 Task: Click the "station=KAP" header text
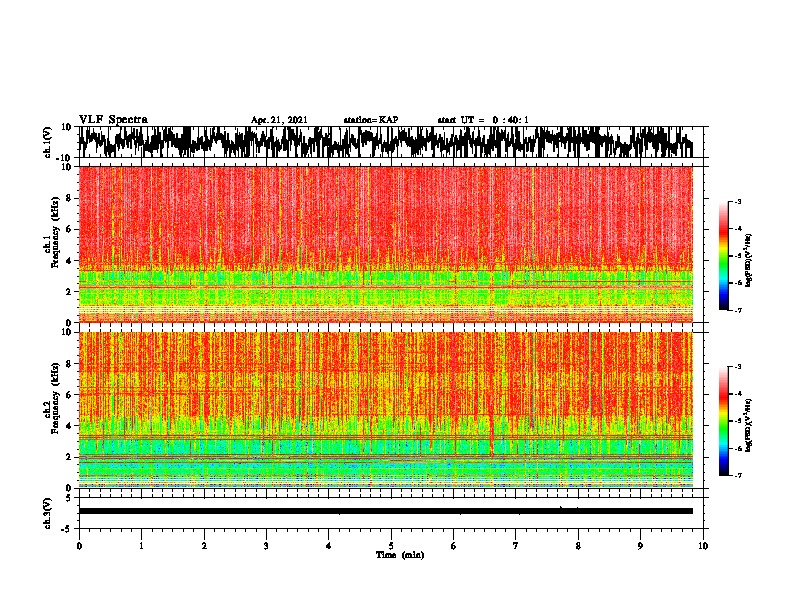pos(371,120)
